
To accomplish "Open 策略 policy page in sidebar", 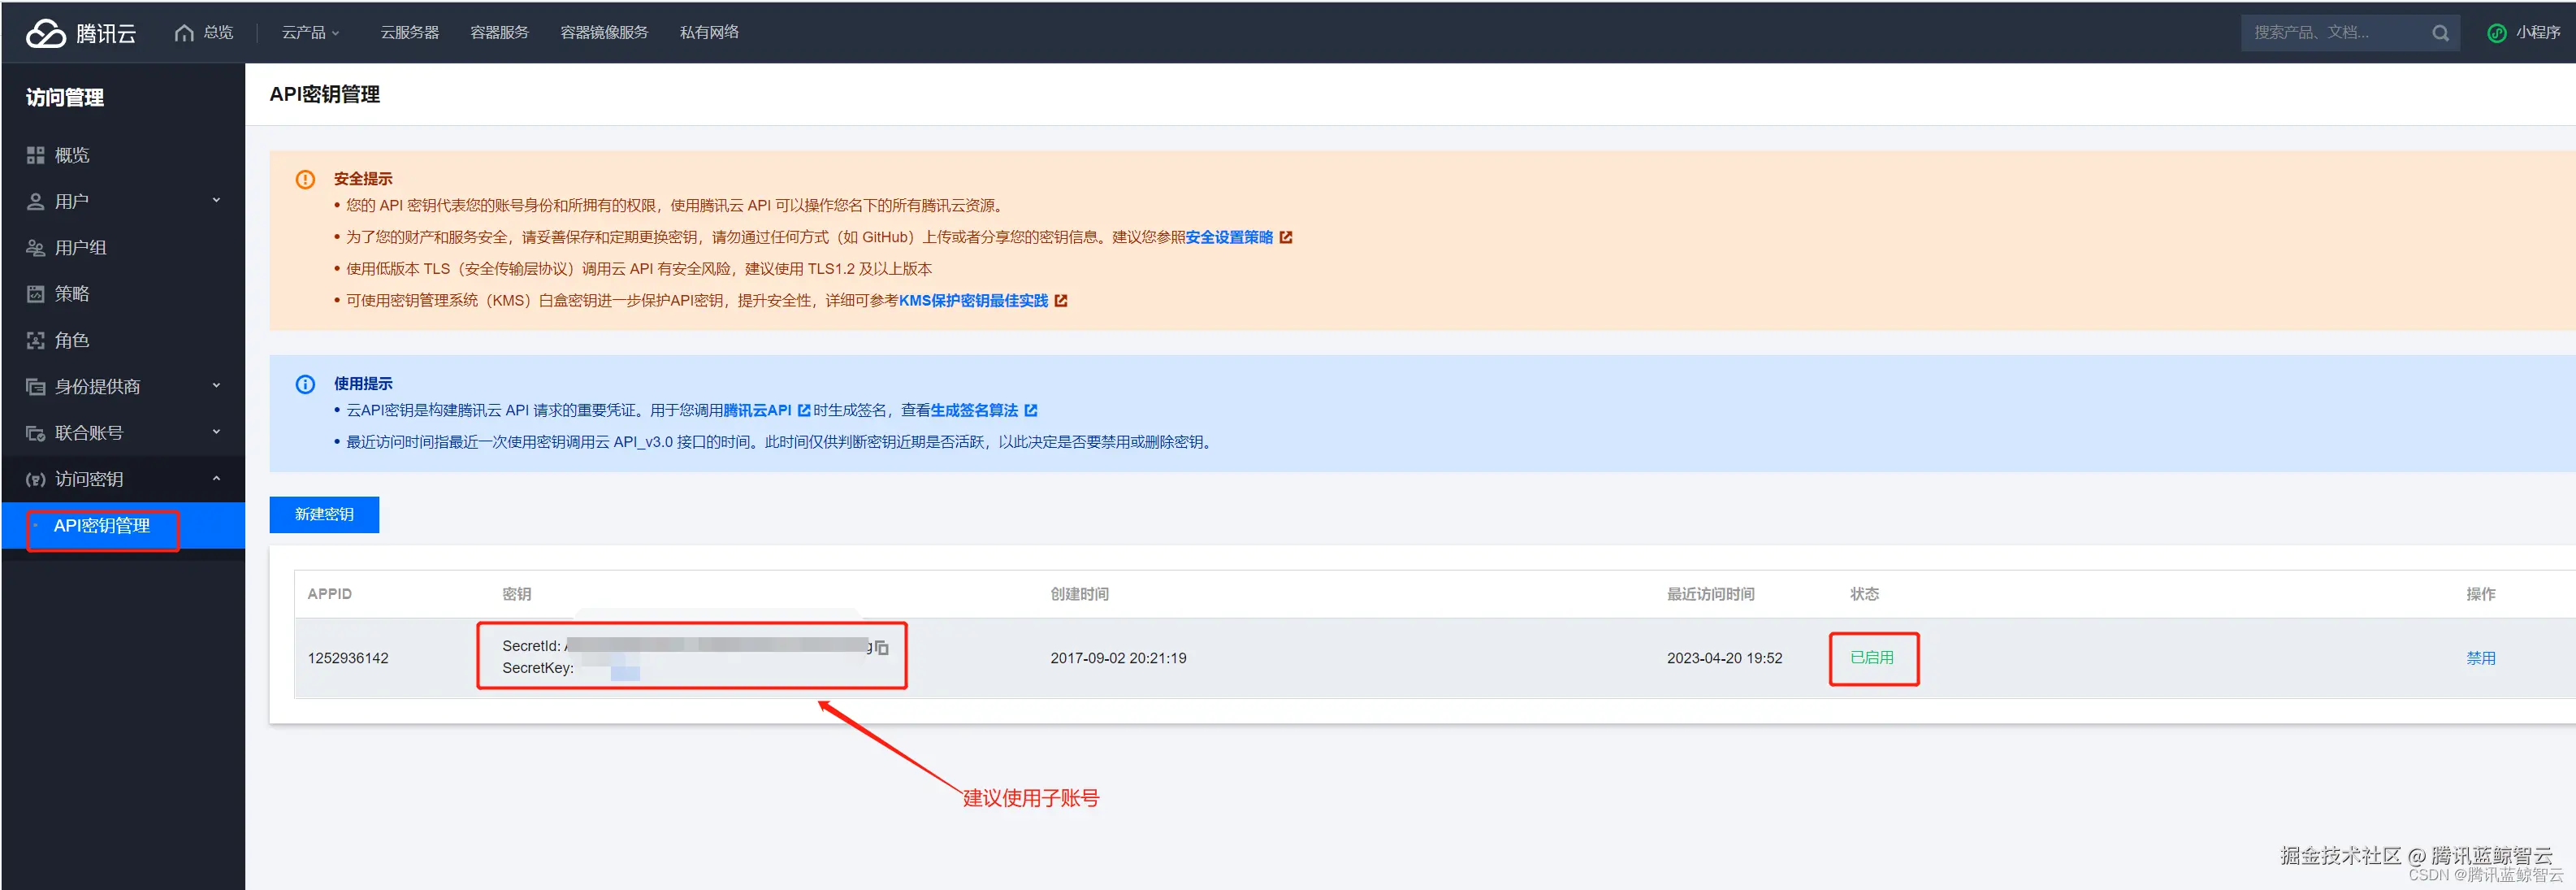I will point(72,294).
